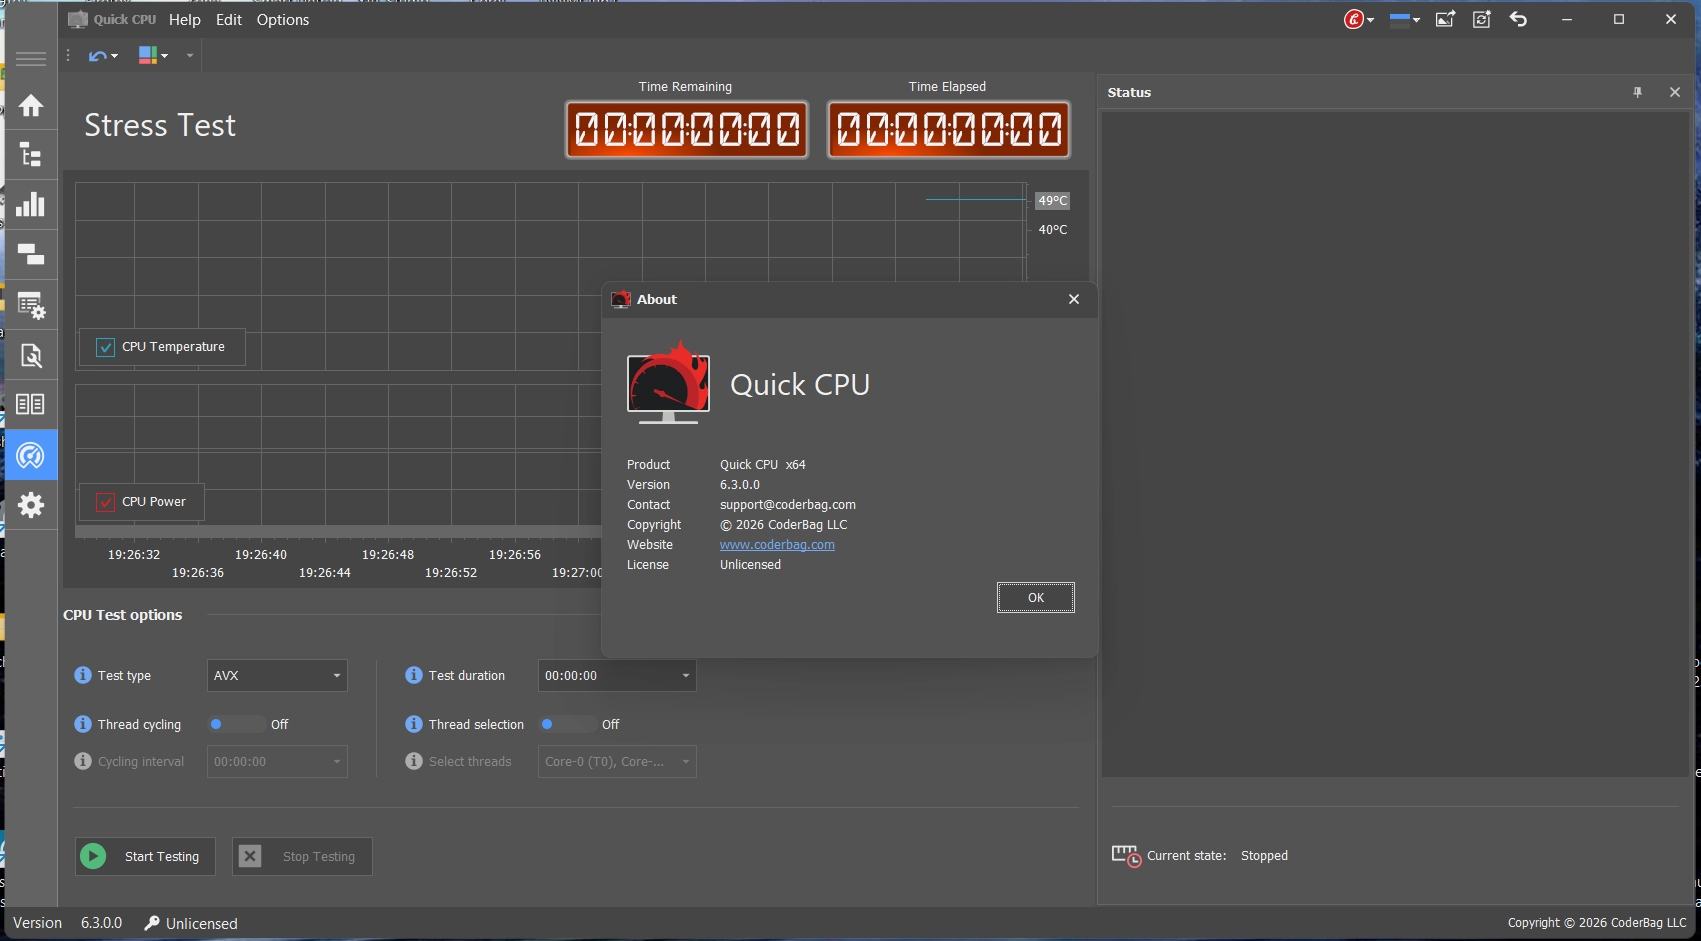1701x941 pixels.
Task: Click the Start Testing button
Action: (x=145, y=856)
